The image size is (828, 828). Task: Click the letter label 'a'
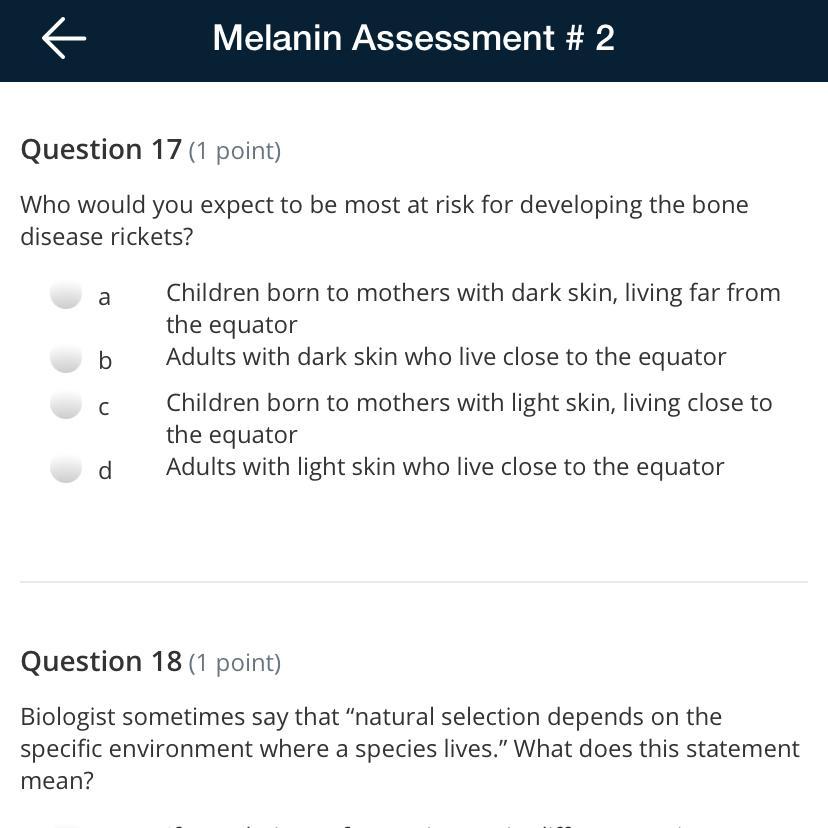(x=104, y=297)
